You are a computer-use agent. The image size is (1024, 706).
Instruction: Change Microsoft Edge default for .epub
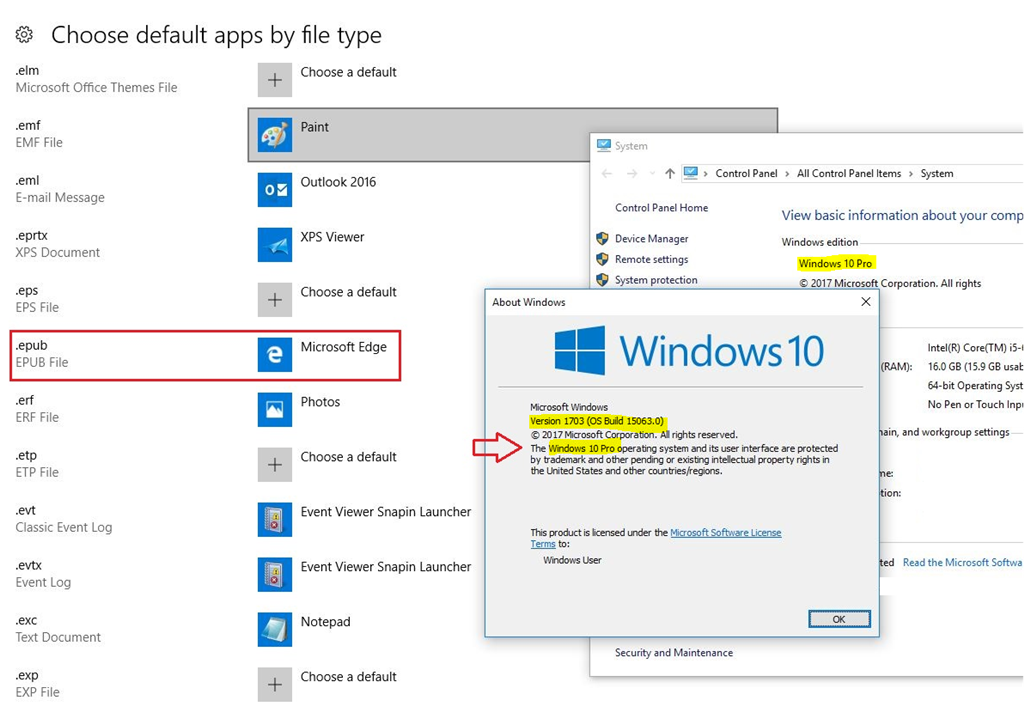click(x=344, y=347)
